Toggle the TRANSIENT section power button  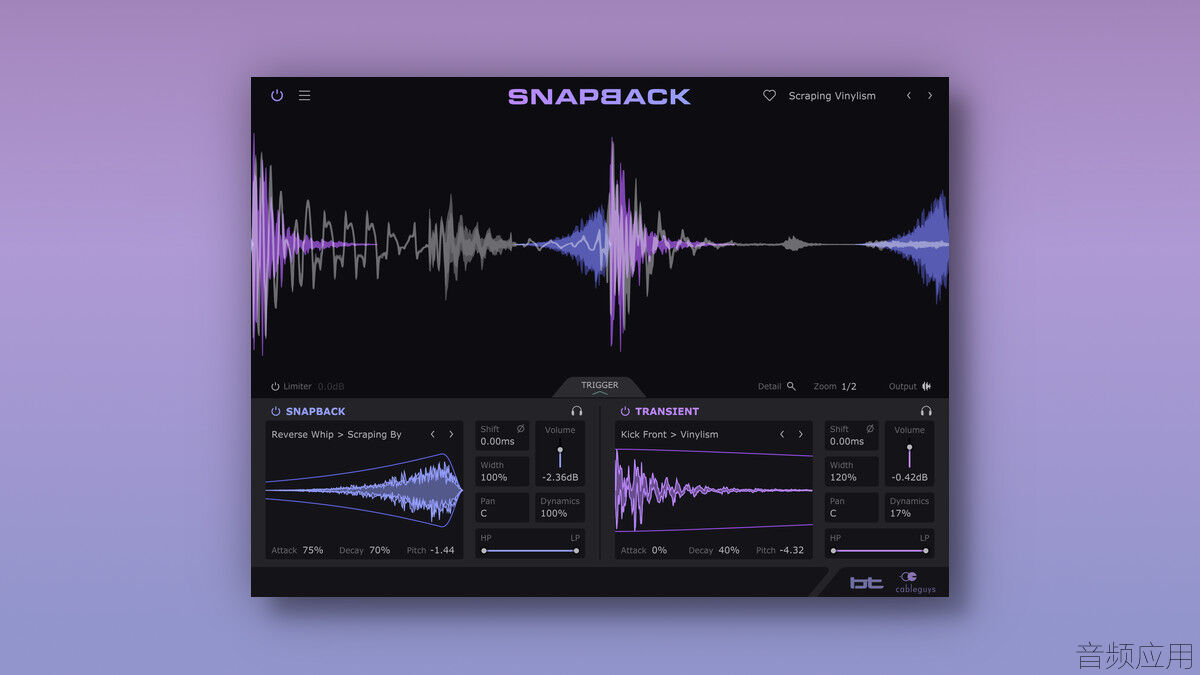(625, 411)
